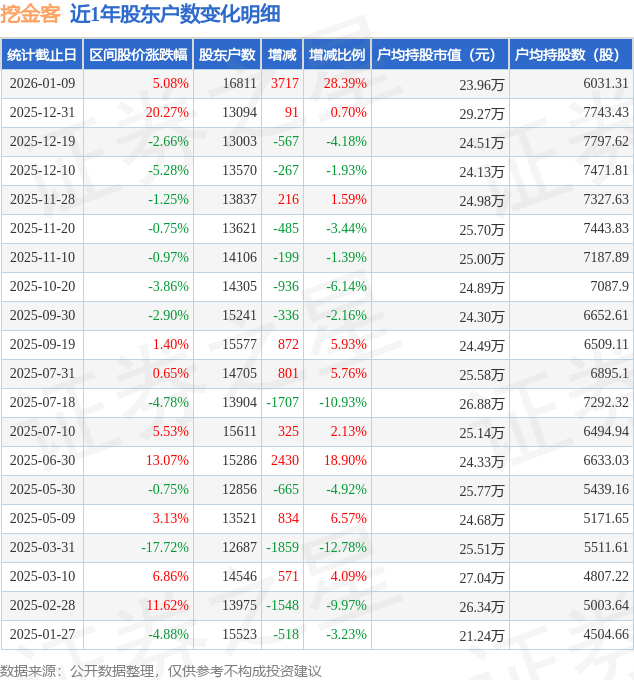The height and width of the screenshot is (680, 634).
Task: Select the 2026-01-09 date cell
Action: [x=42, y=84]
